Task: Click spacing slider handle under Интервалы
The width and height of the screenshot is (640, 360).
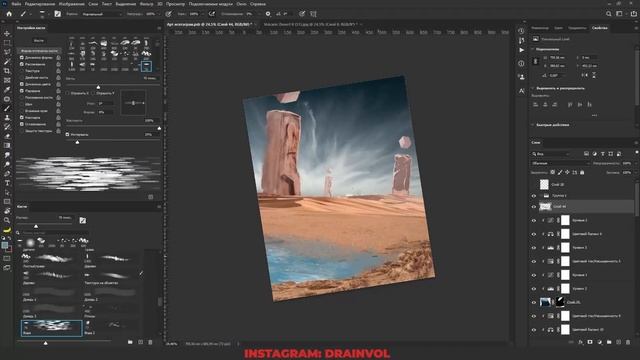Action: [x=78, y=142]
